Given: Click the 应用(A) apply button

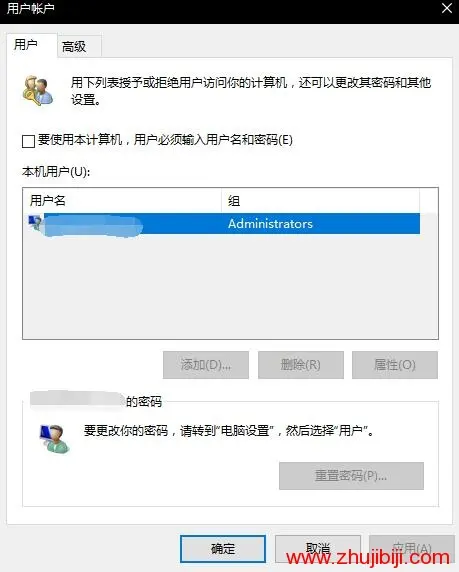Looking at the screenshot, I should coord(412,549).
